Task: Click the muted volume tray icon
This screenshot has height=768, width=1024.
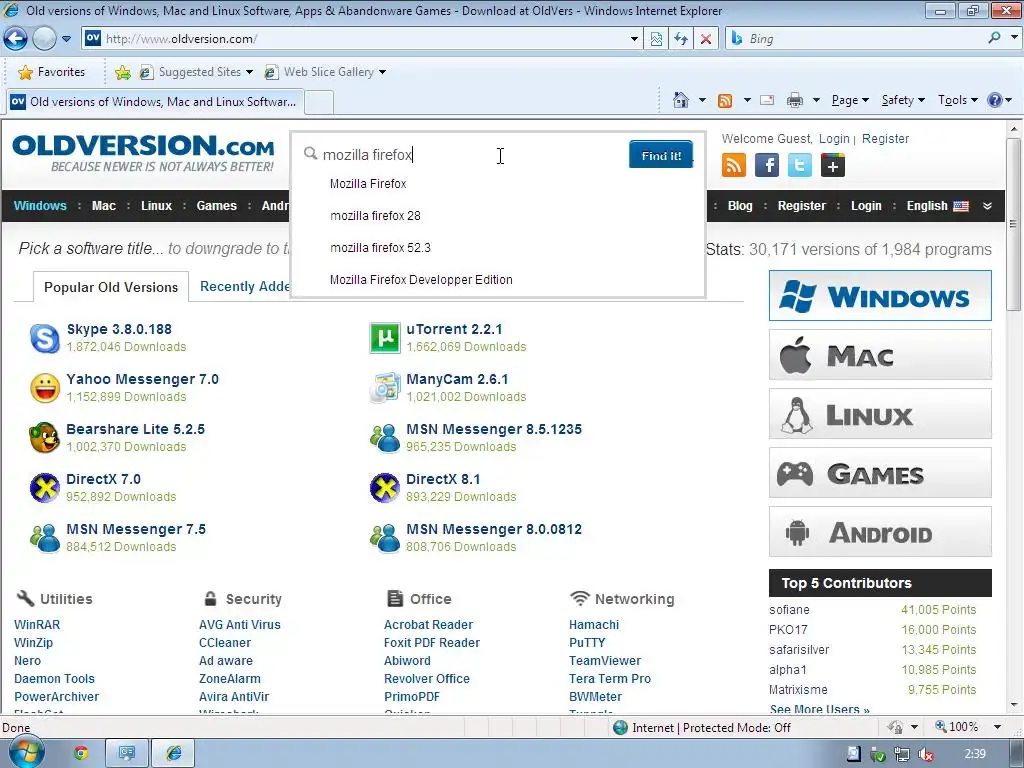Action: 925,754
